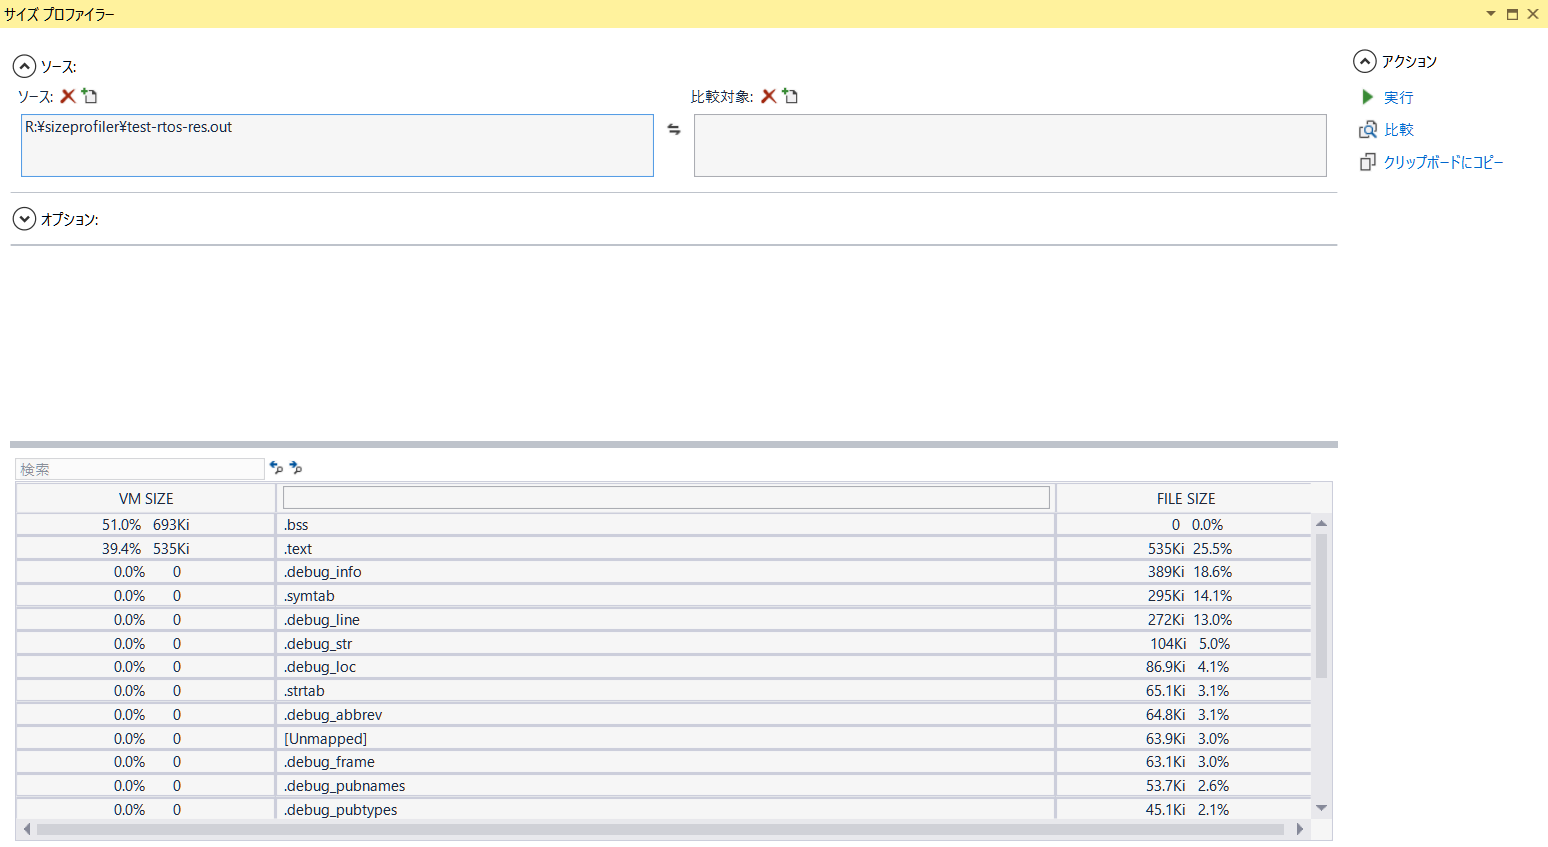Click クリップボードにコピー to copy results
The width and height of the screenshot is (1548, 847).
pyautogui.click(x=1442, y=162)
